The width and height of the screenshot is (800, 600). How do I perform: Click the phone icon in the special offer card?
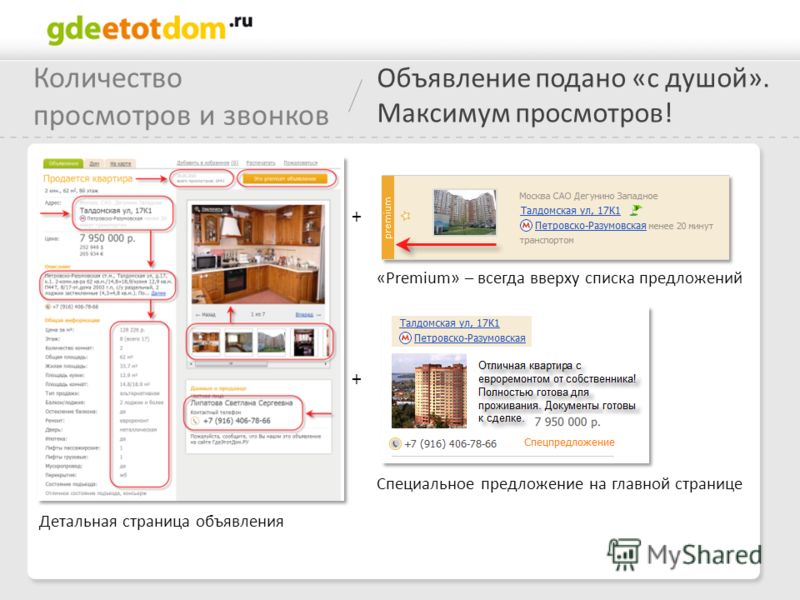(395, 444)
